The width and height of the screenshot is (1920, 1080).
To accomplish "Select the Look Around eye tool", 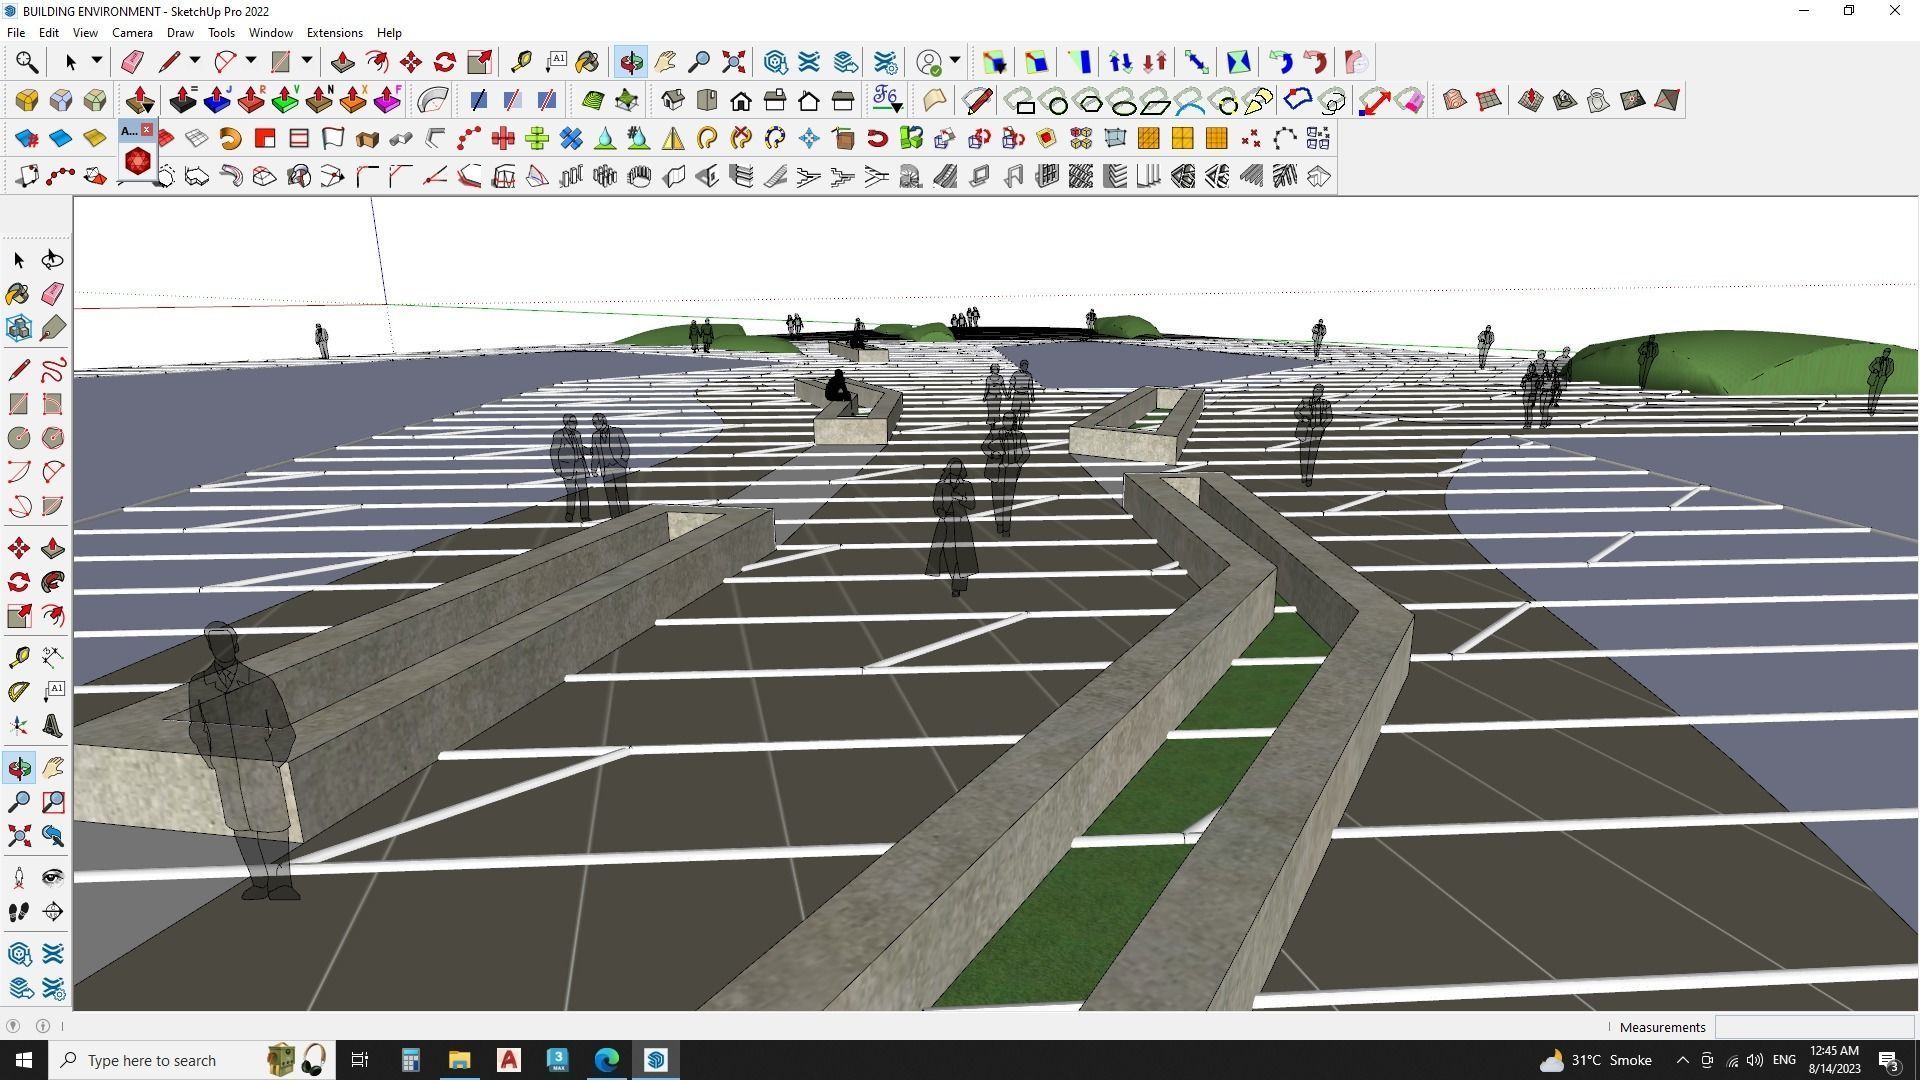I will pyautogui.click(x=52, y=878).
